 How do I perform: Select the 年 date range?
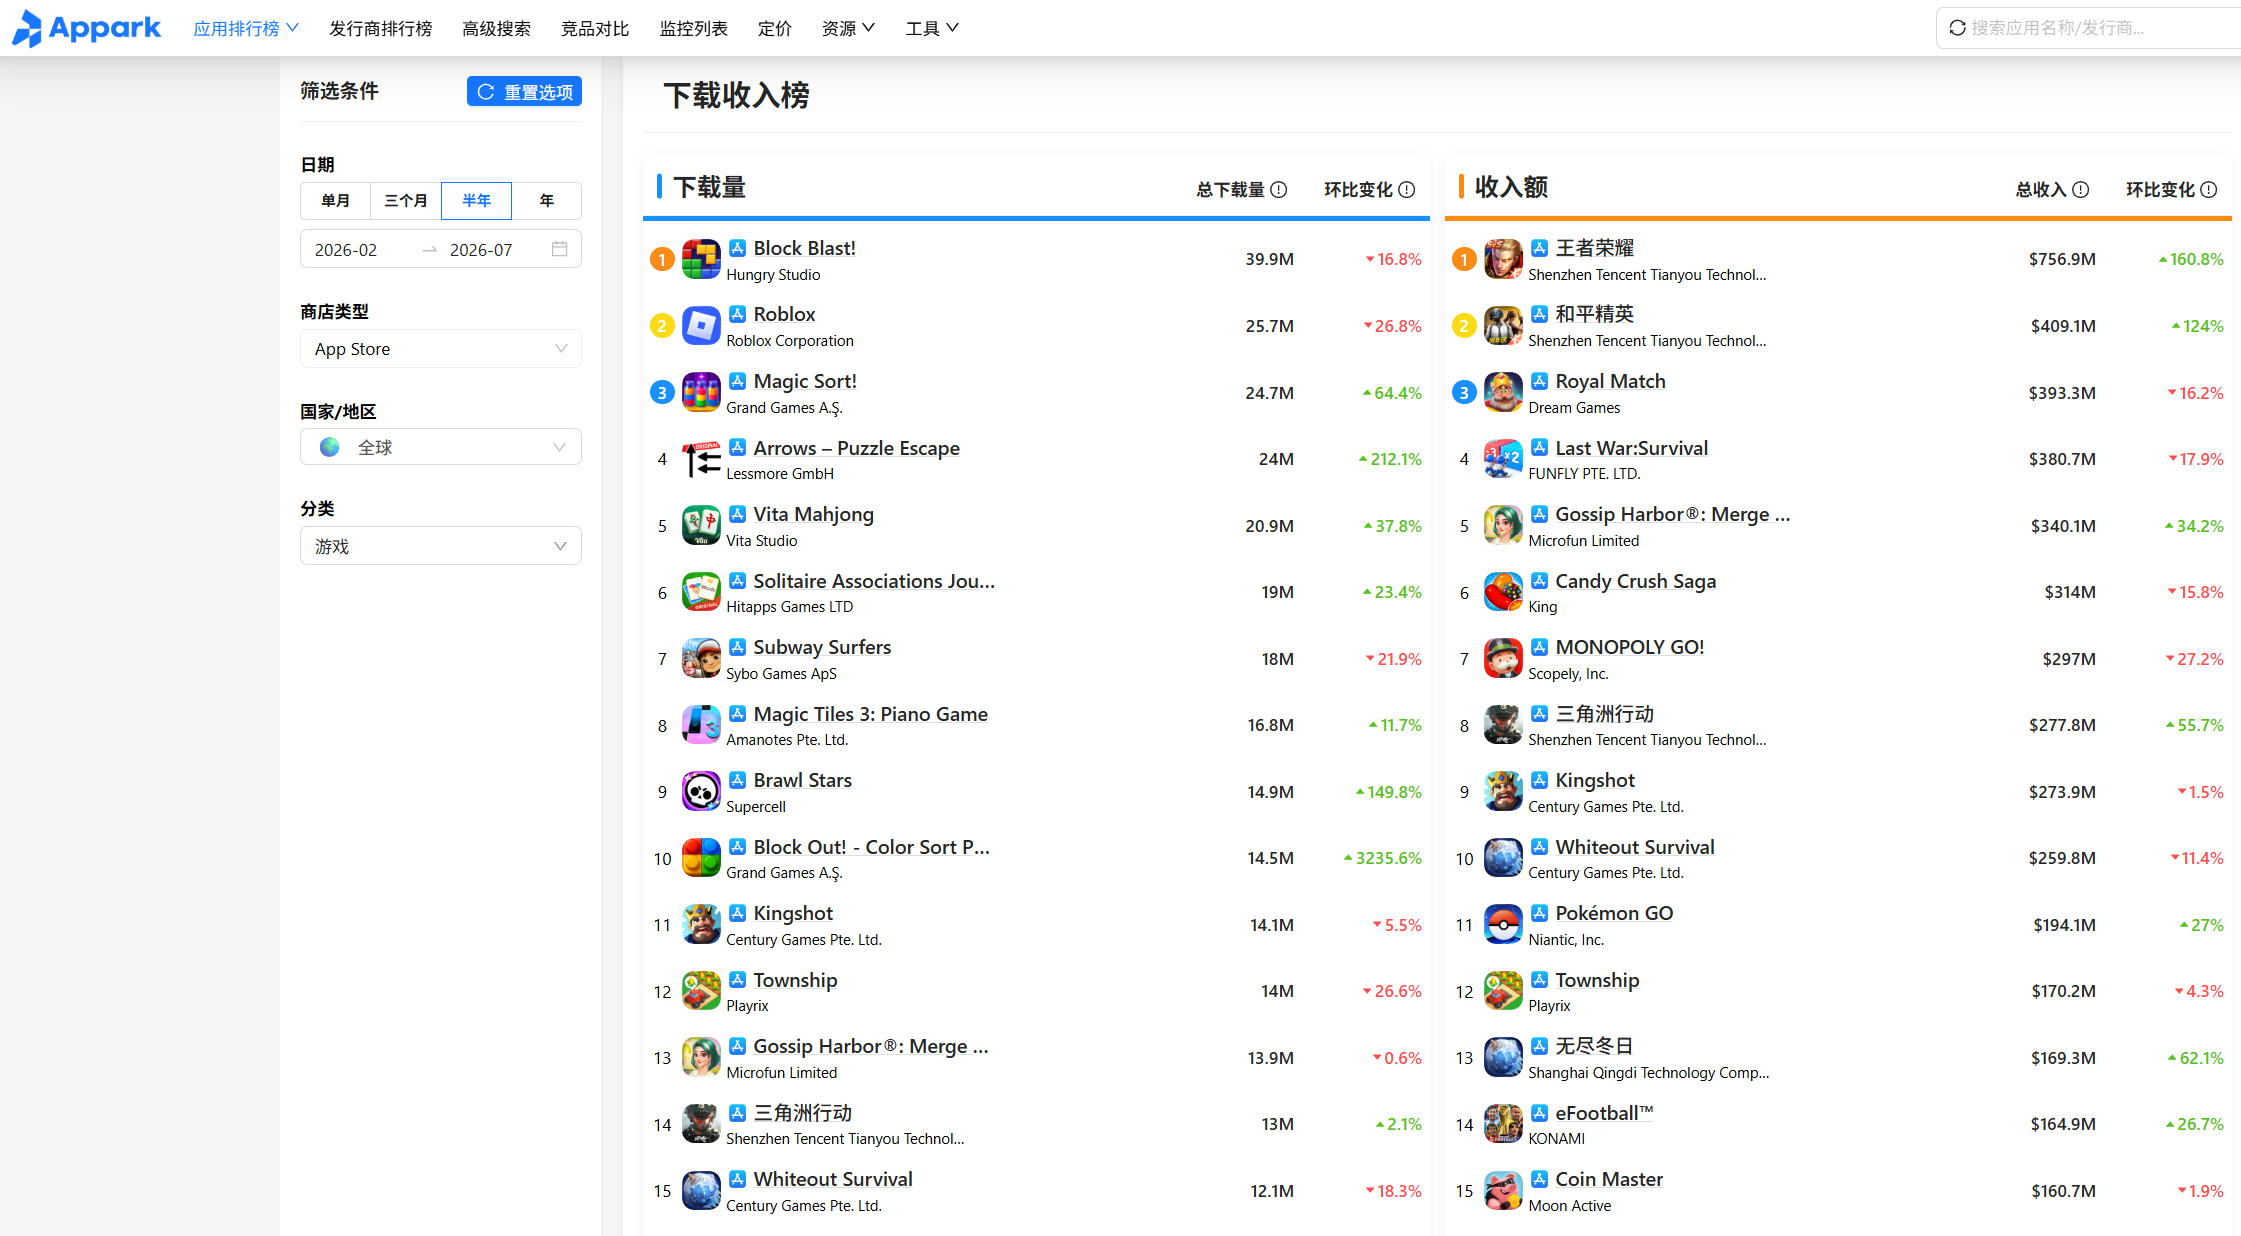pyautogui.click(x=546, y=201)
